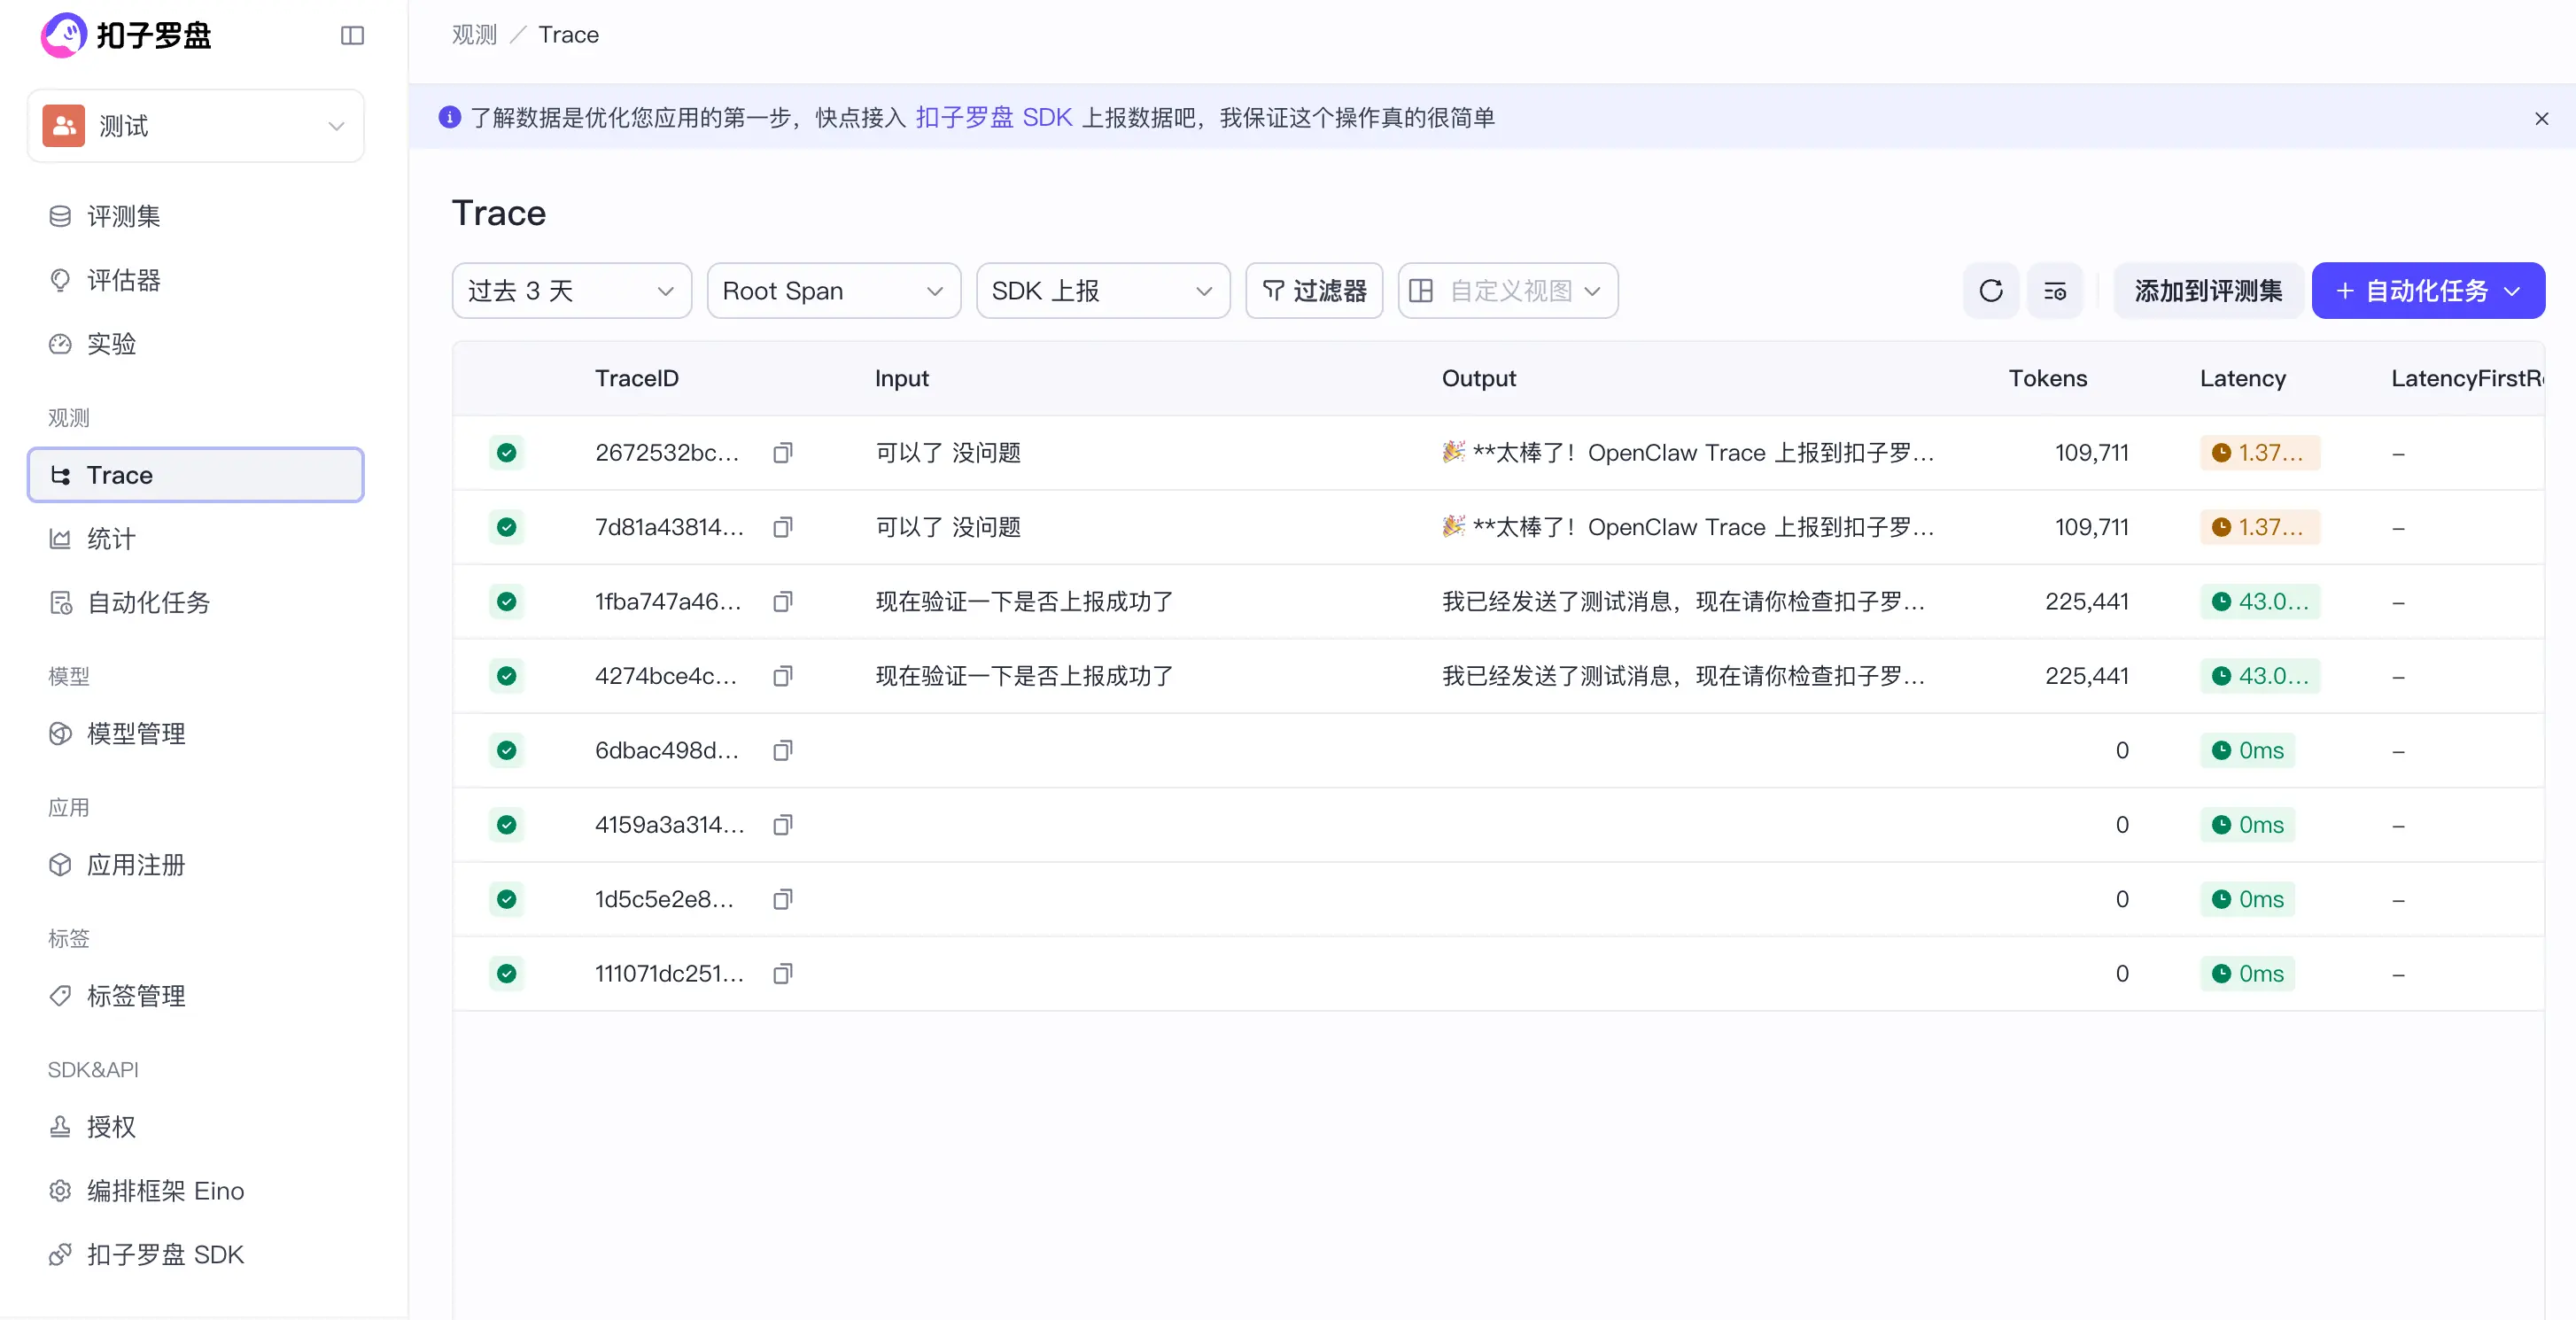2576x1320 pixels.
Task: Click the 扣子罗盘 logo icon
Action: coord(63,35)
